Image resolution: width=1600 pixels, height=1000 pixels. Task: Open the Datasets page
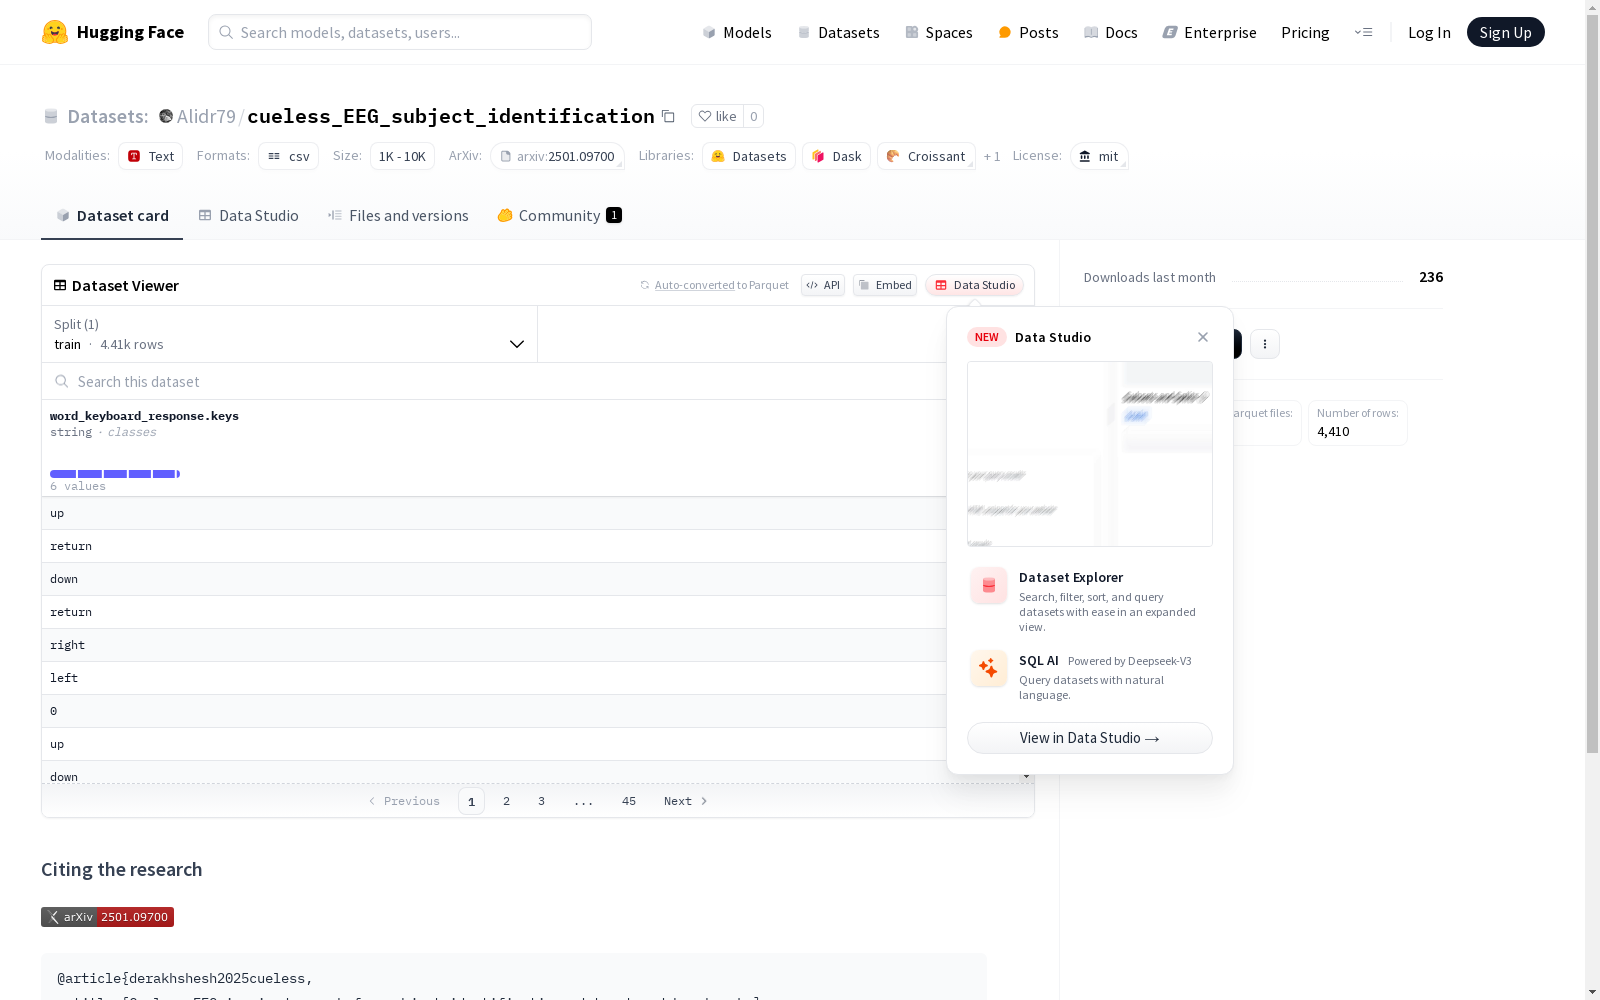tap(838, 32)
